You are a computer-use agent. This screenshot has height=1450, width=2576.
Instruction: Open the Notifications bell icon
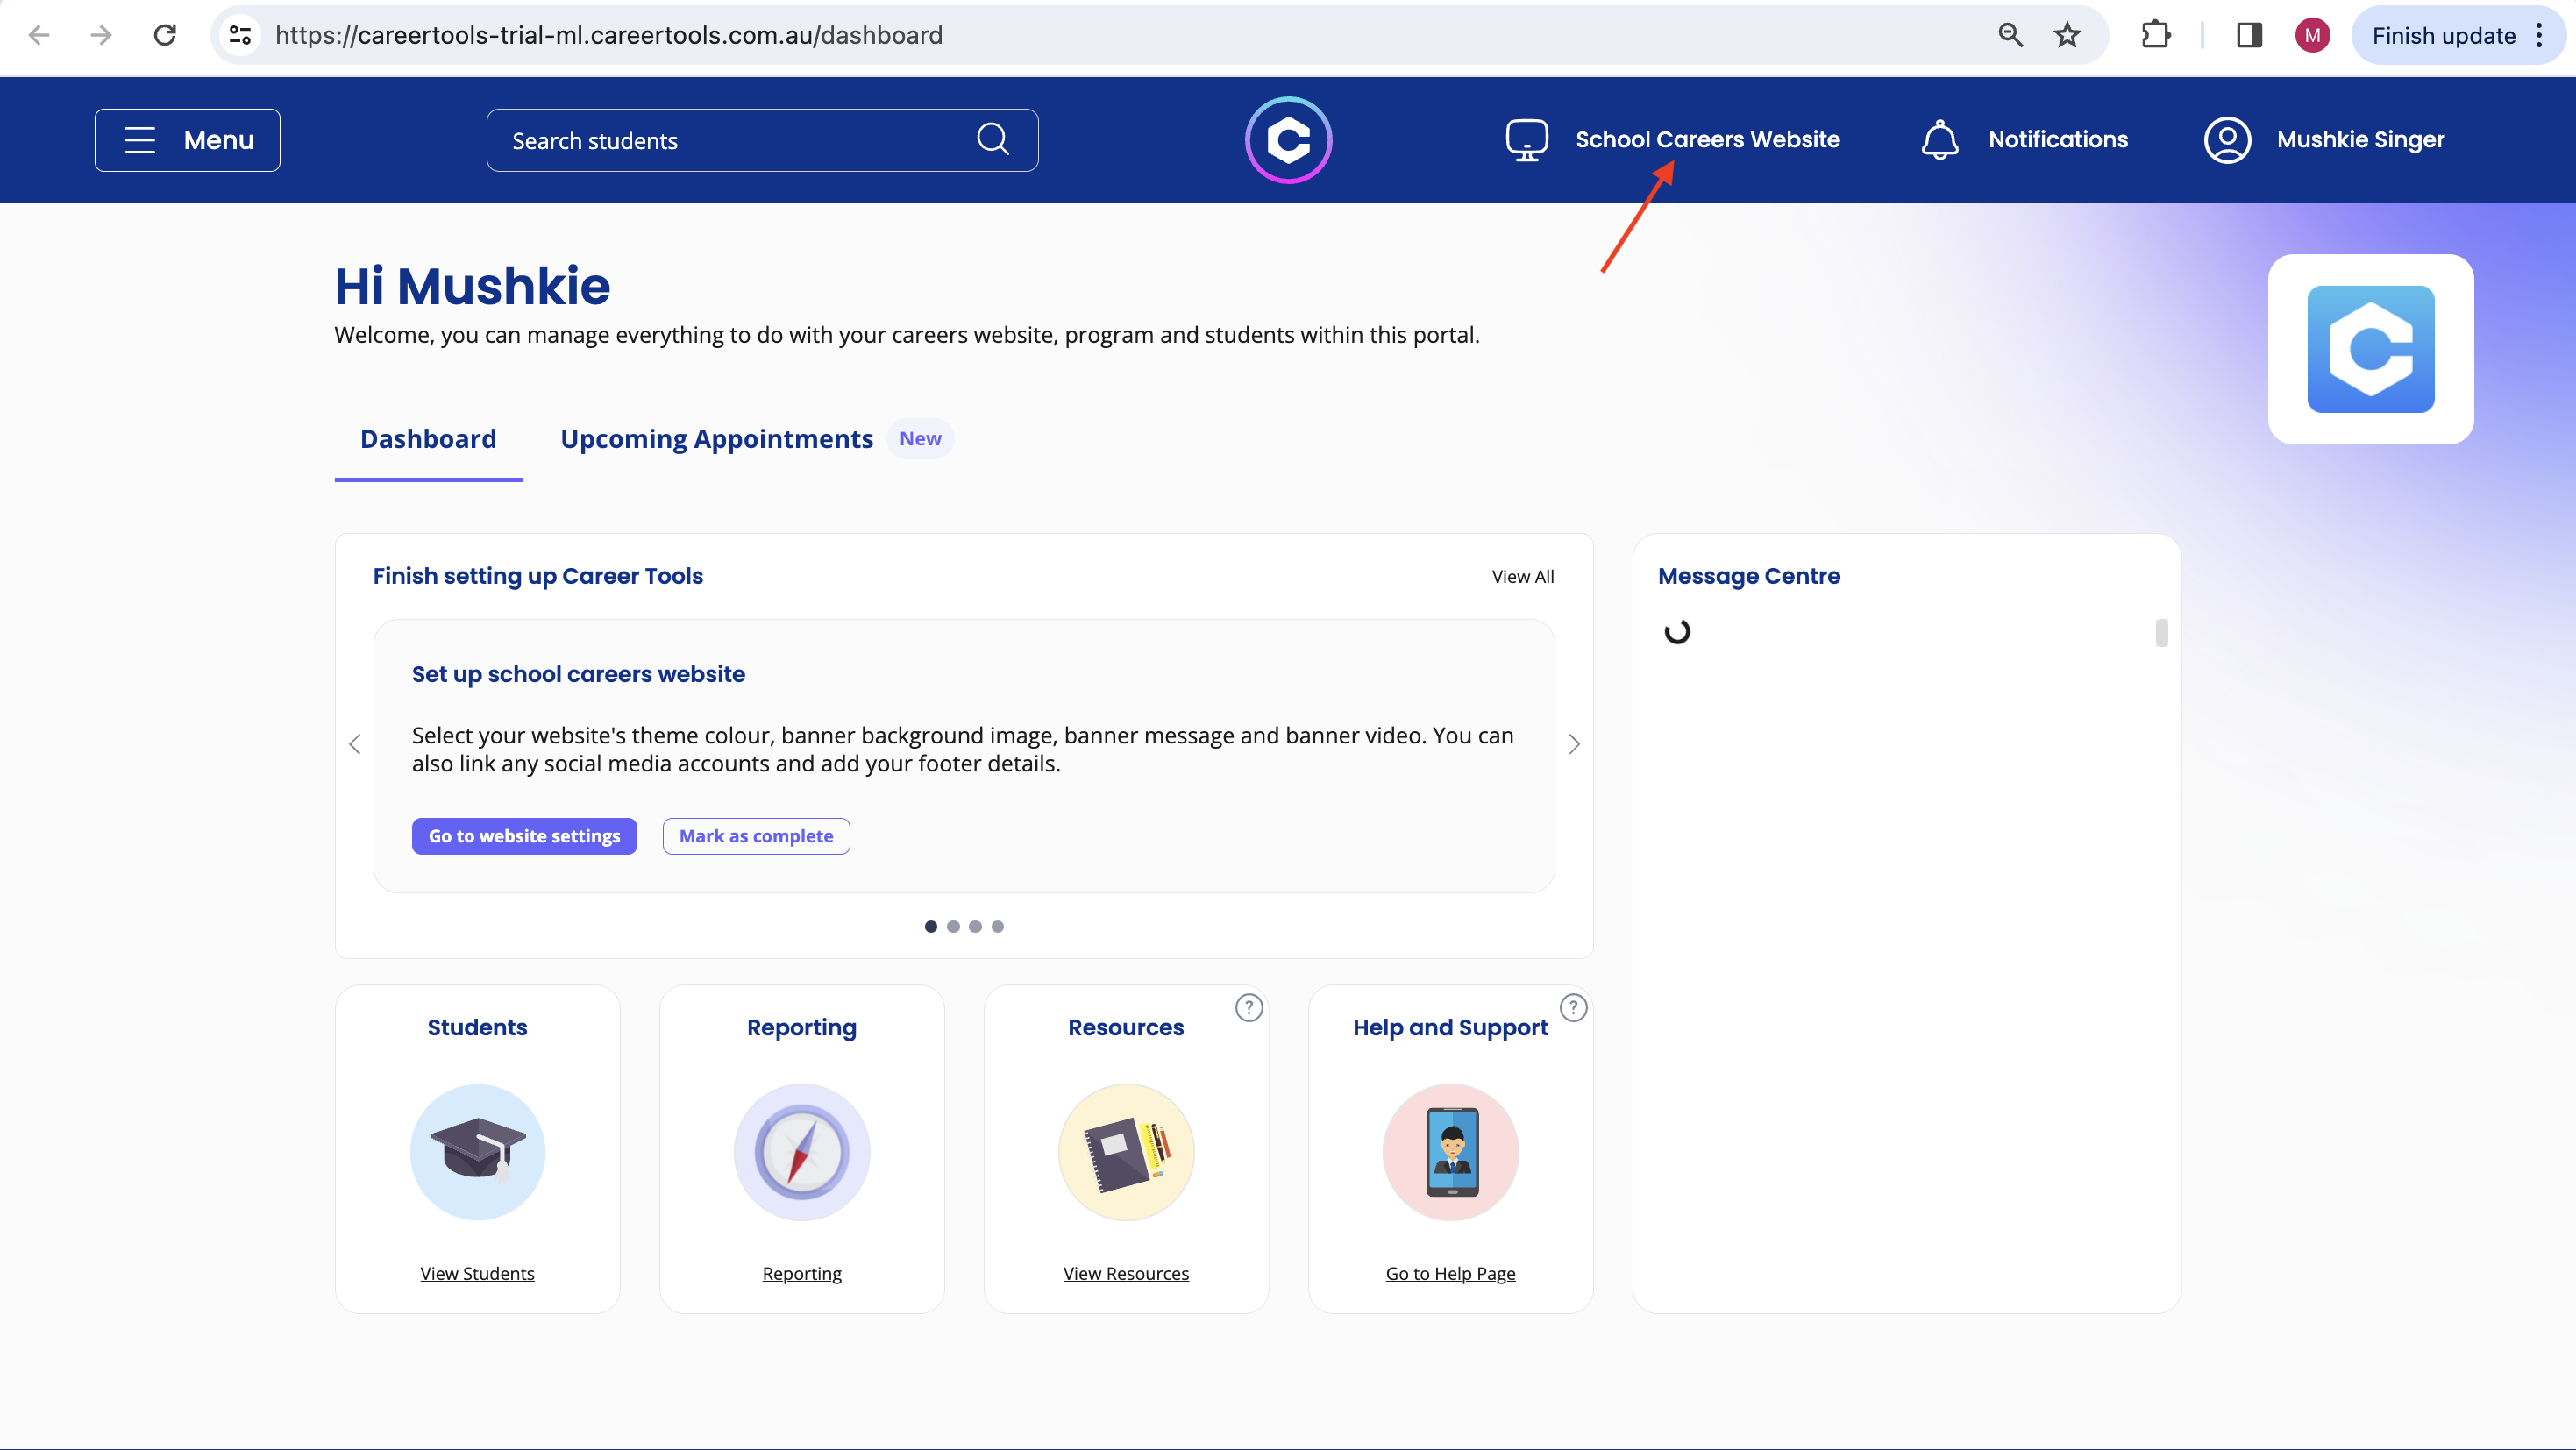pyautogui.click(x=1939, y=140)
